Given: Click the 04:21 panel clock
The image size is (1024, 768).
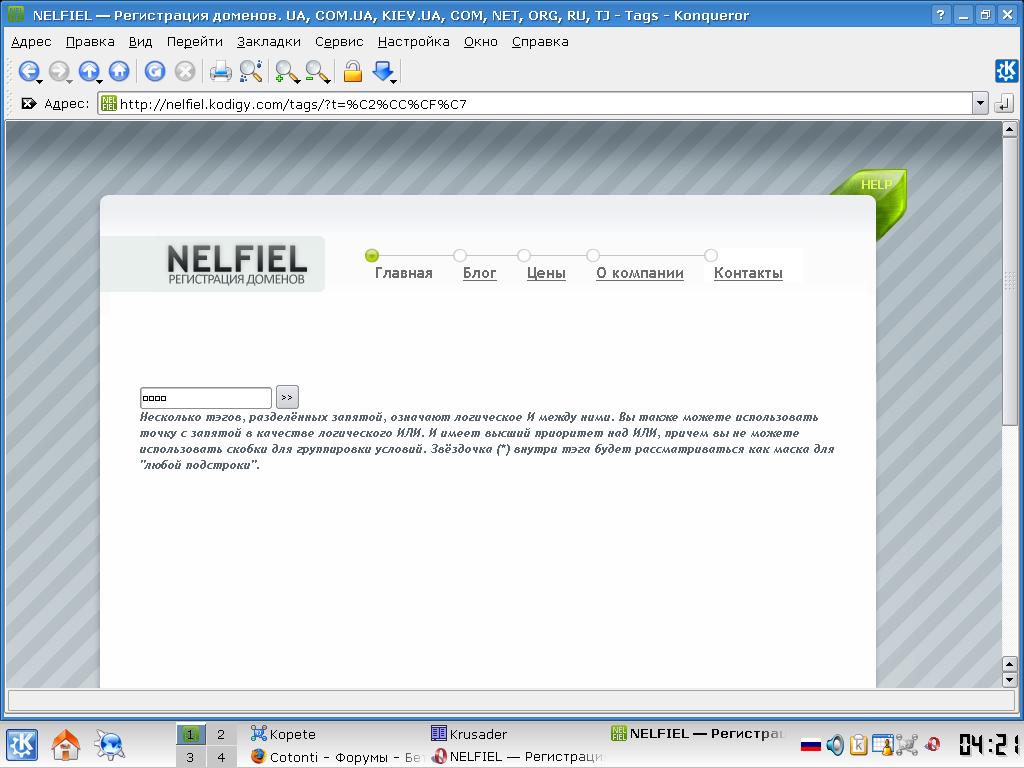Looking at the screenshot, I should [989, 744].
